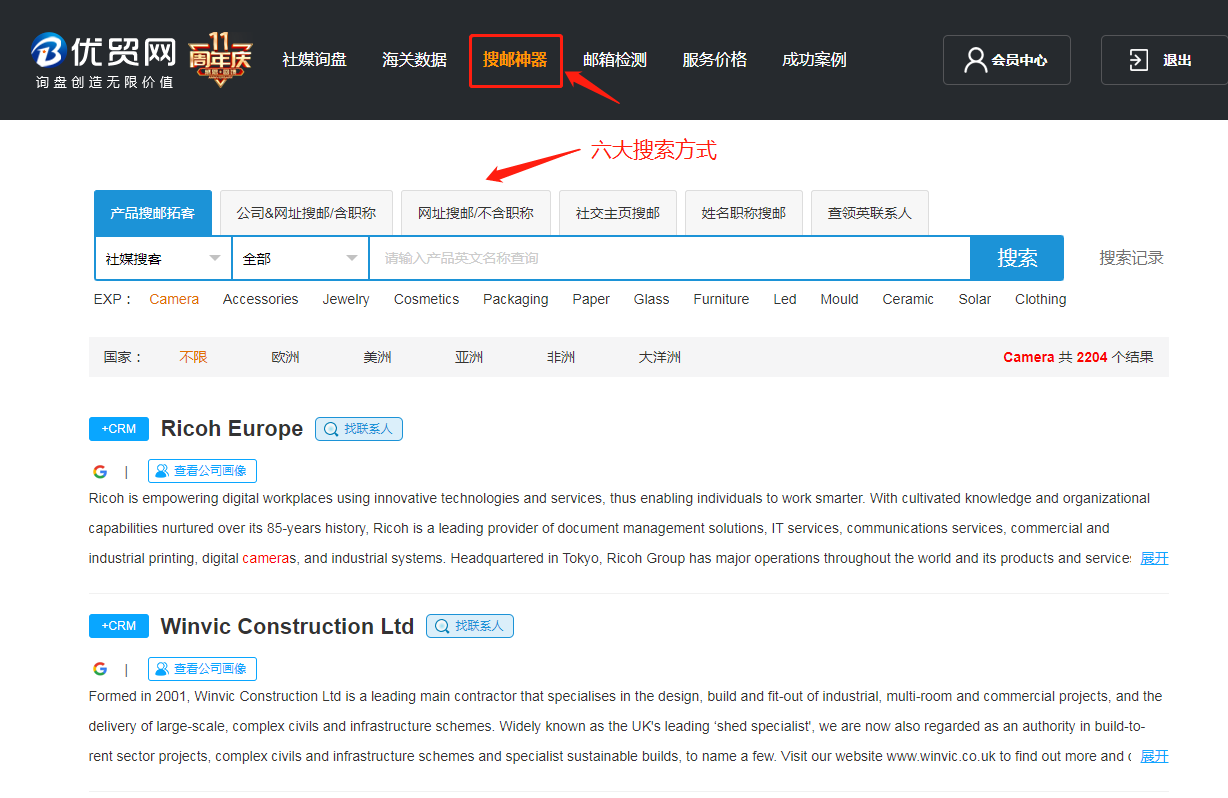Screen dimensions: 1228x798
Task: Add Ricoh Europe to CRM
Action: point(119,429)
